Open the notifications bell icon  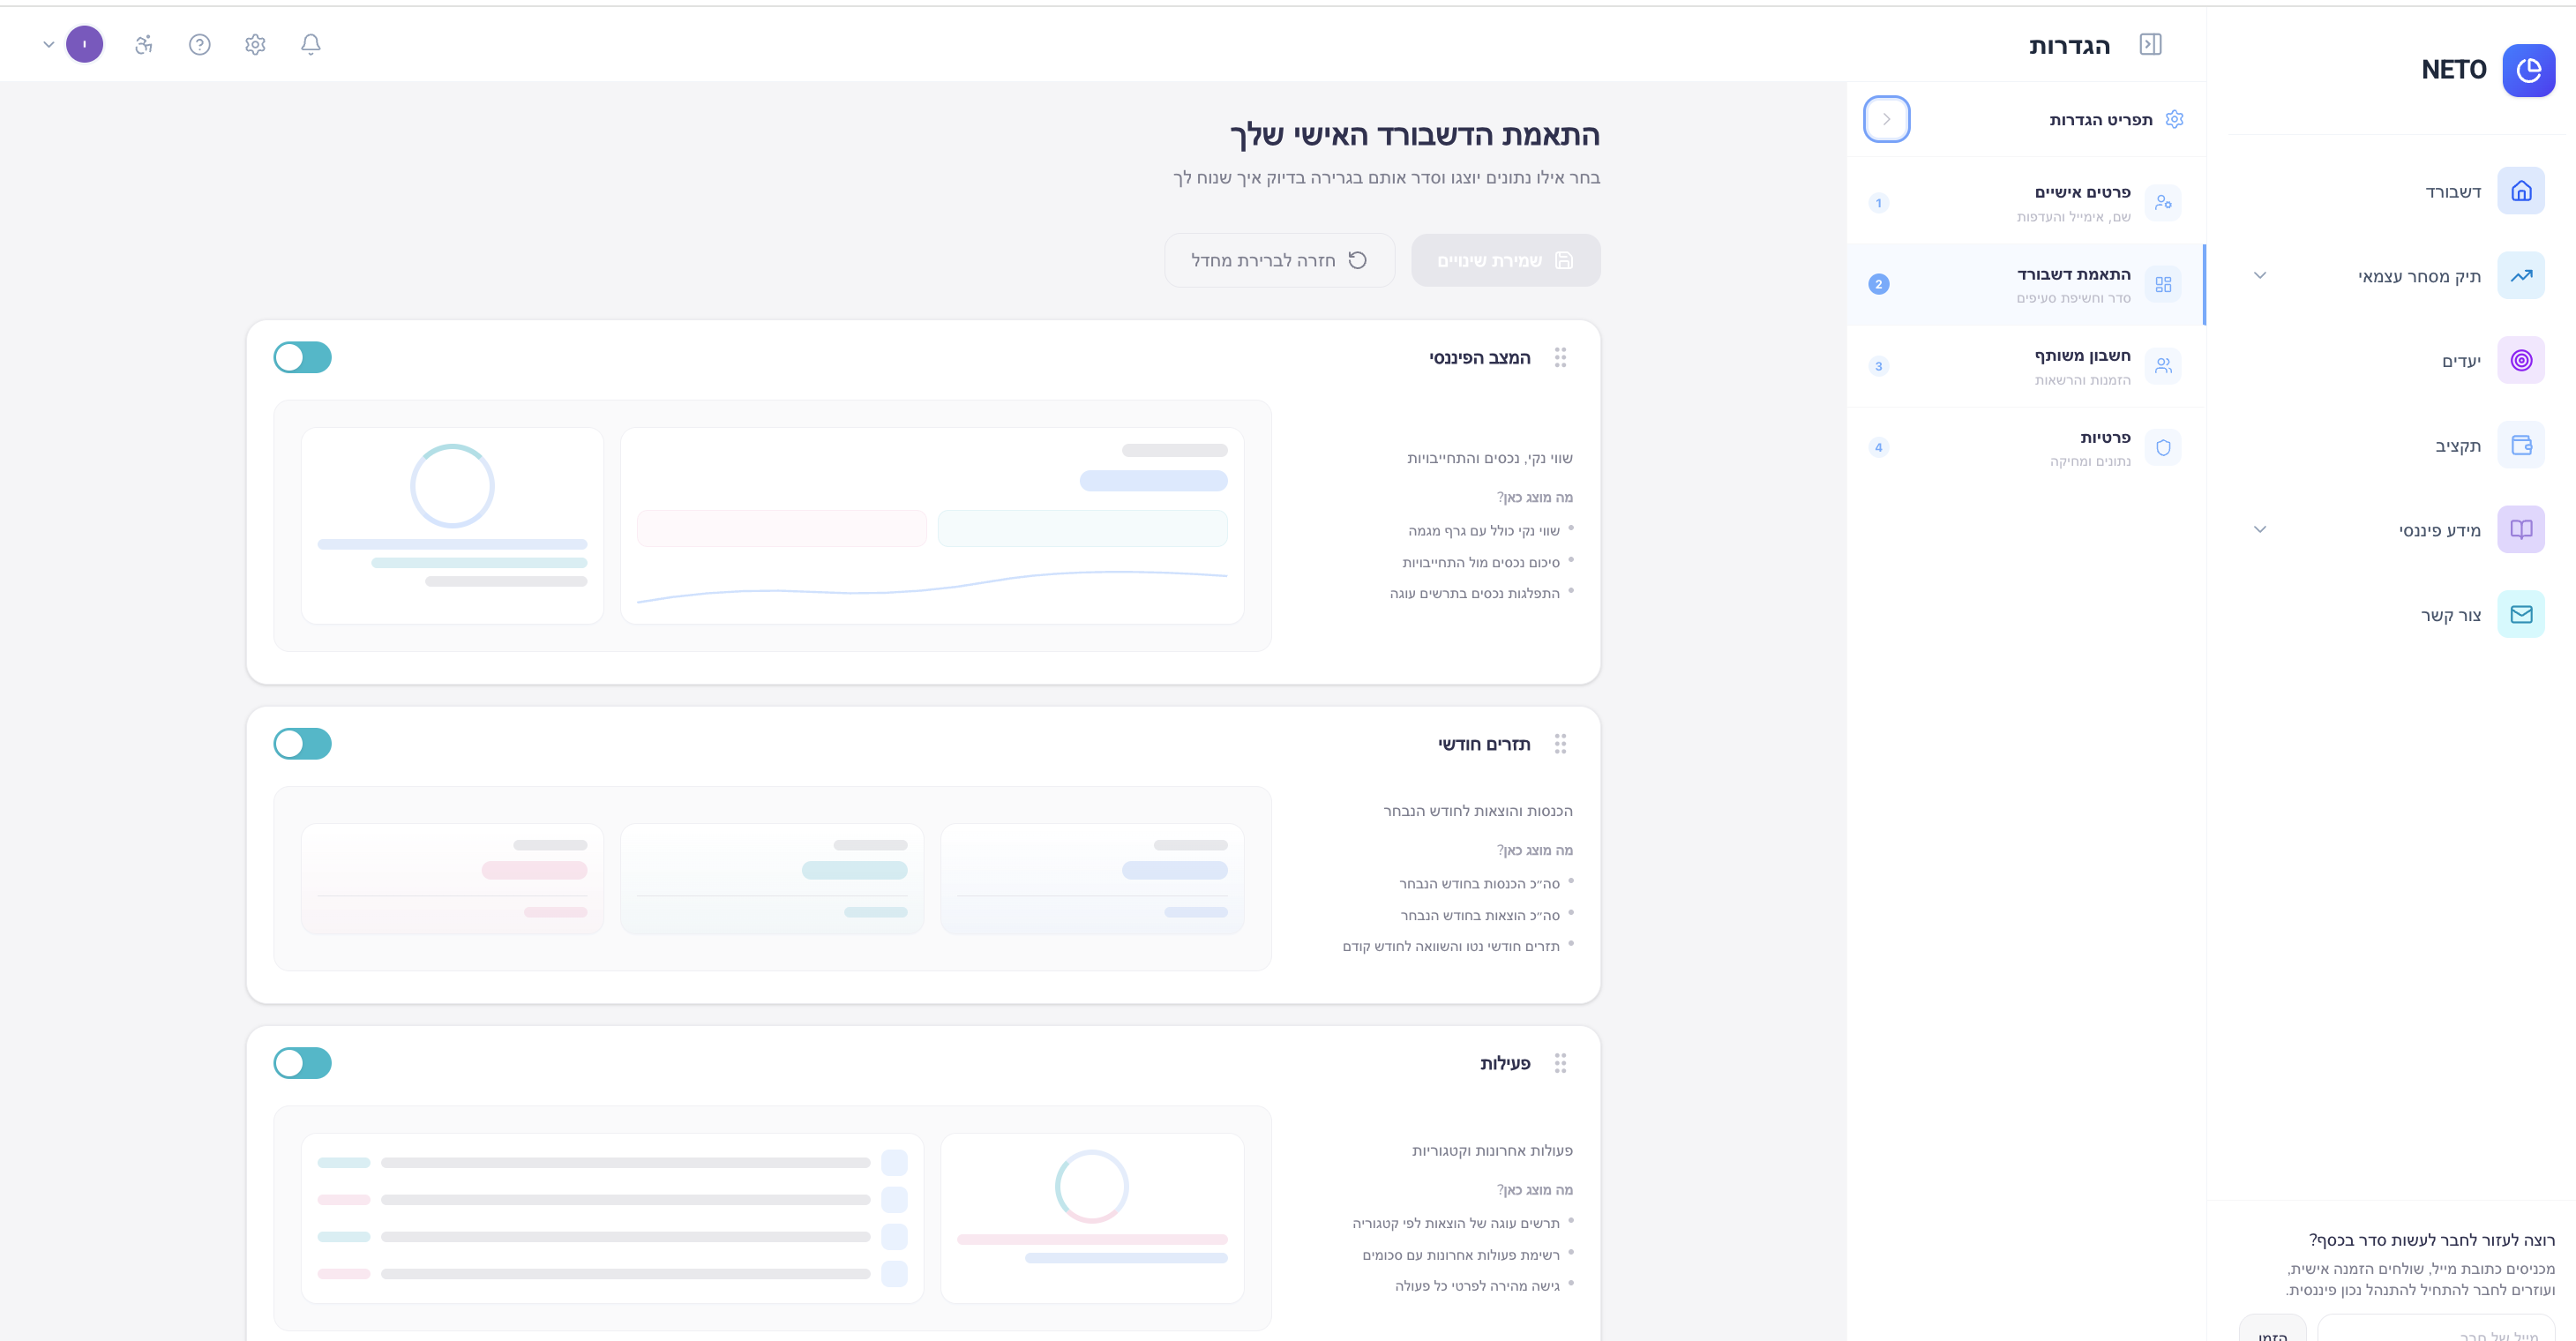(x=310, y=44)
